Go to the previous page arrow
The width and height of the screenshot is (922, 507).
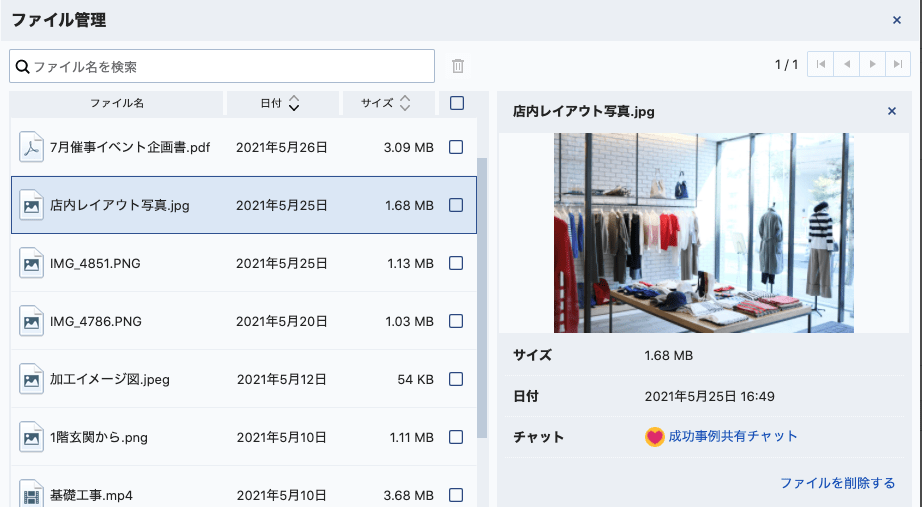[847, 65]
